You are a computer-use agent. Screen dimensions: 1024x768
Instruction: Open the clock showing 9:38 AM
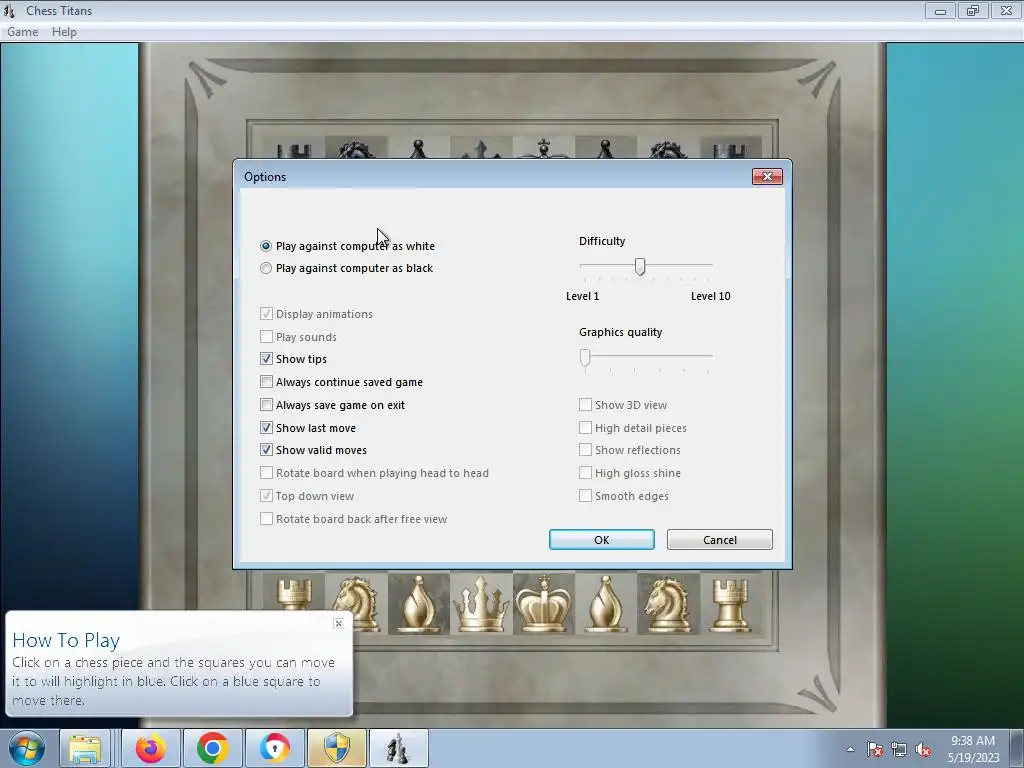click(973, 748)
